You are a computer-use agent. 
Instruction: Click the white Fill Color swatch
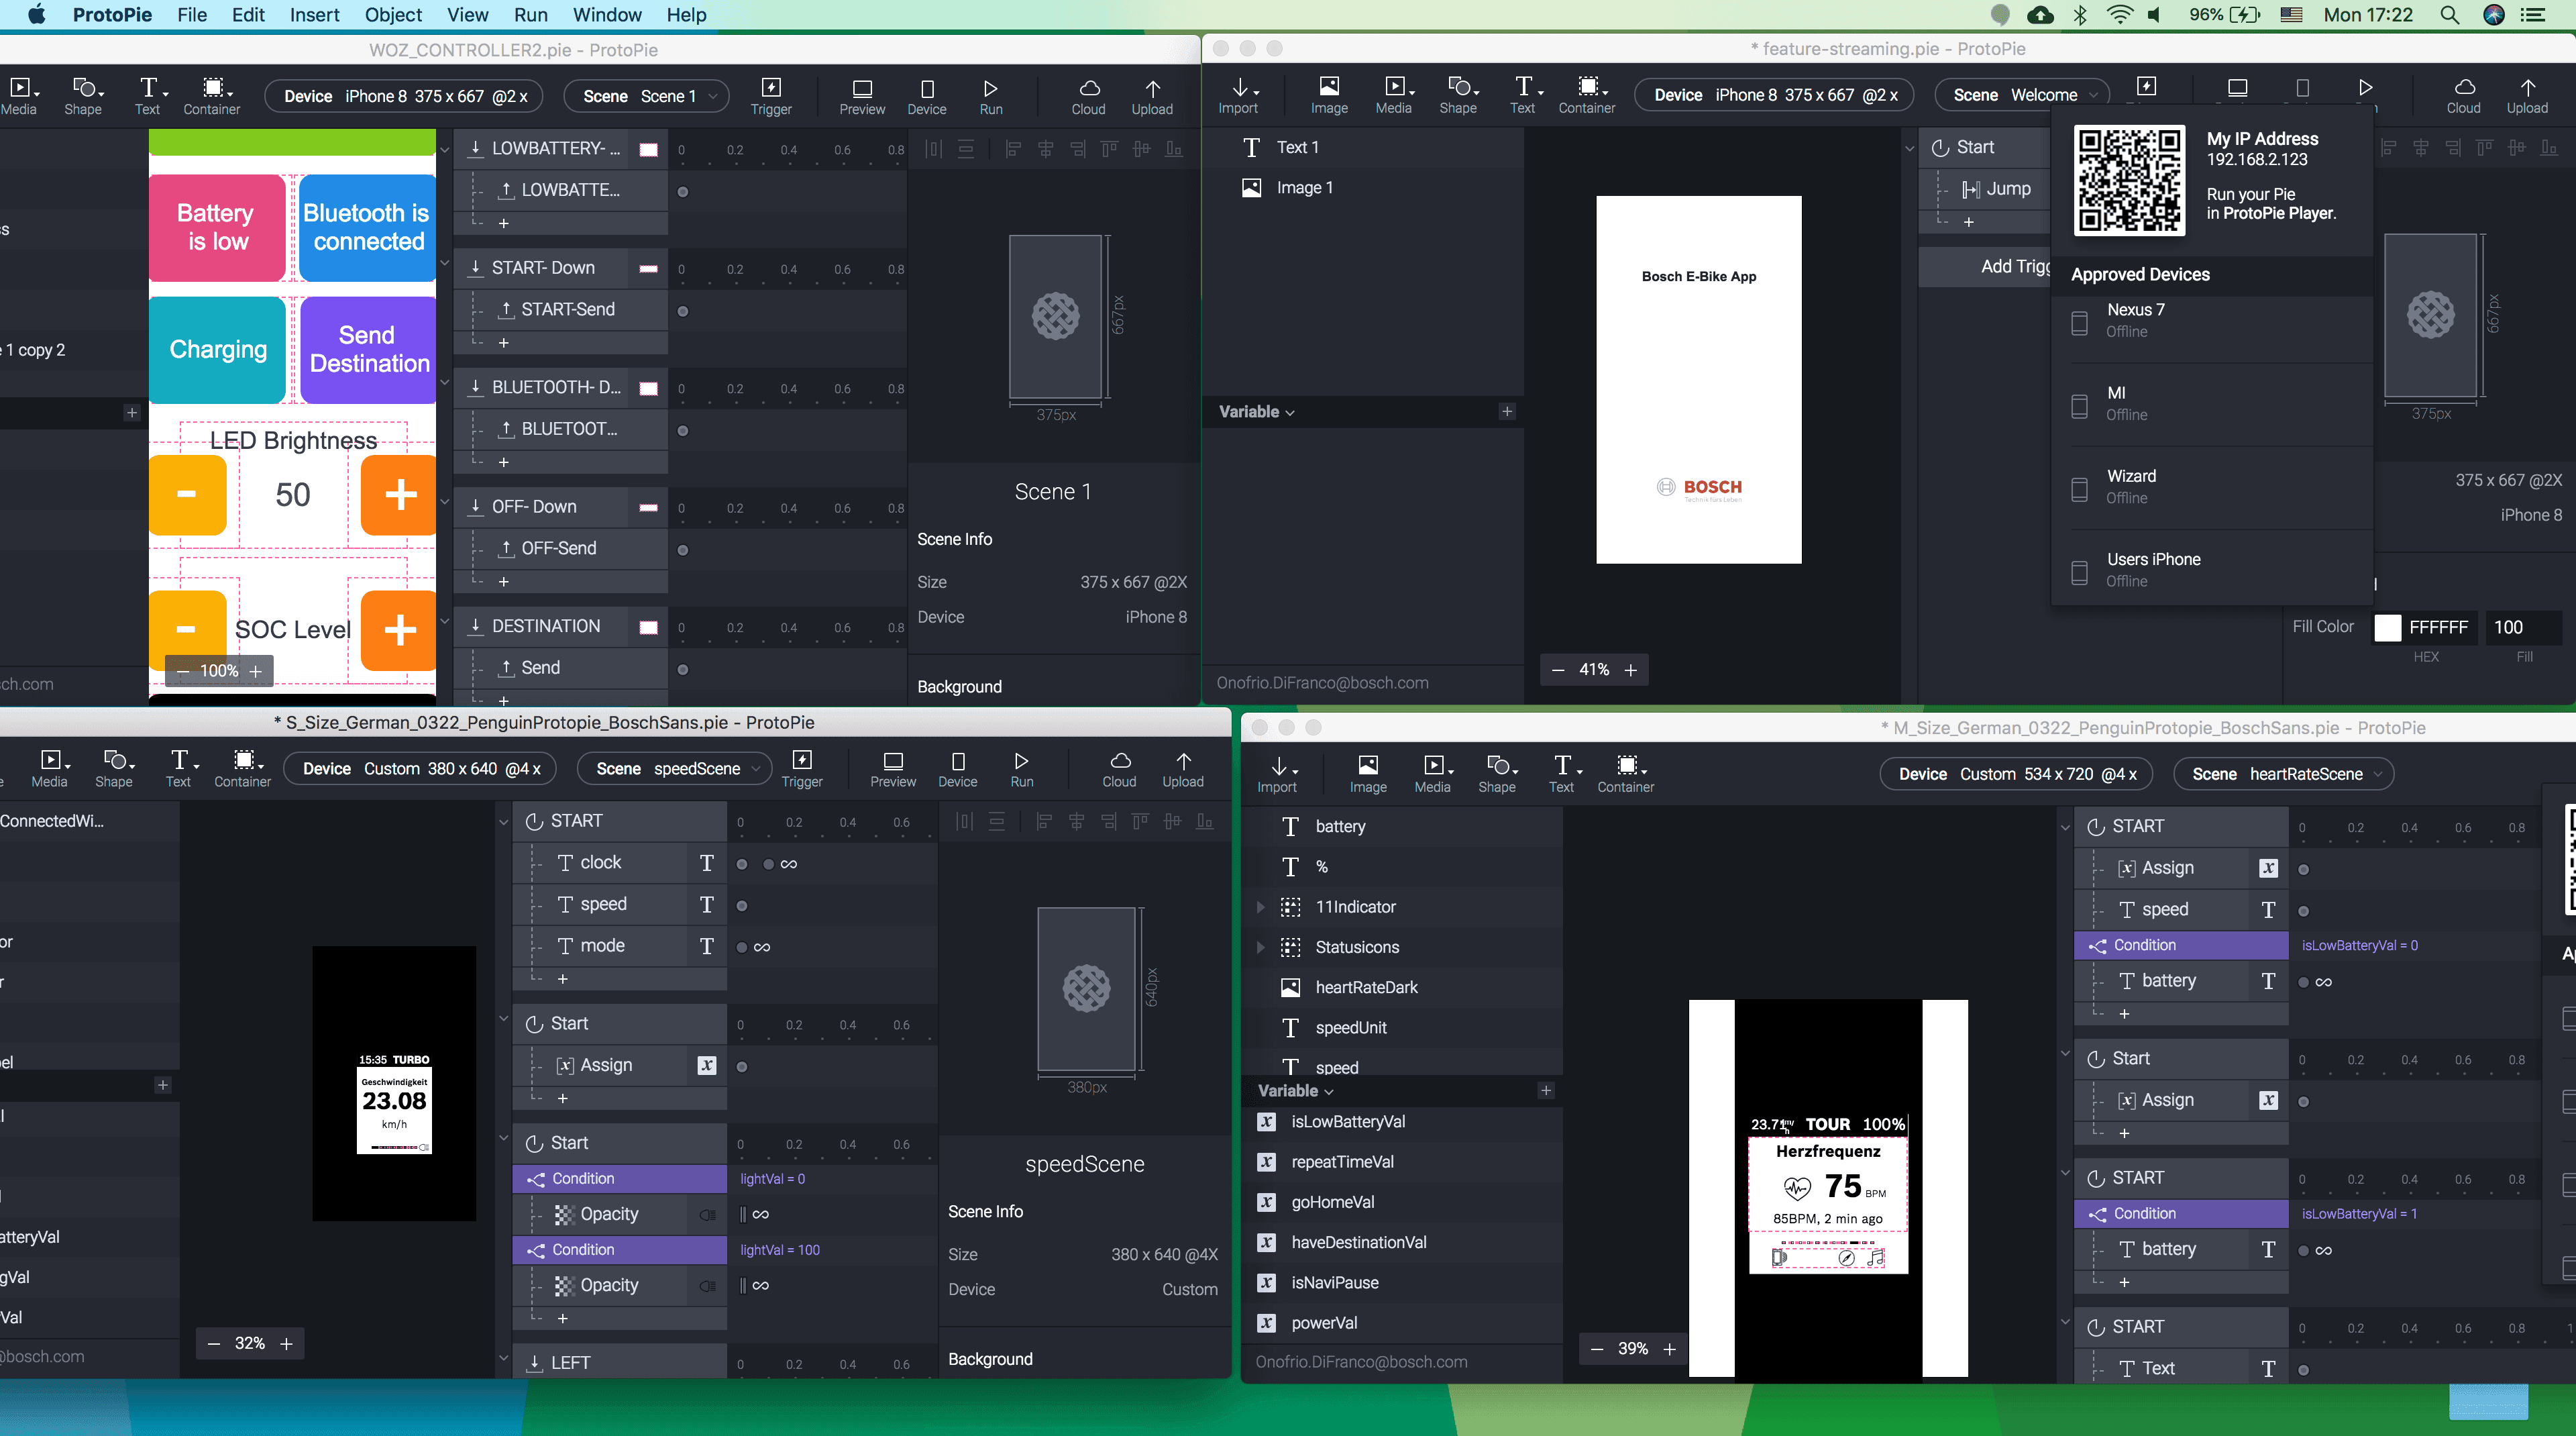[2387, 627]
